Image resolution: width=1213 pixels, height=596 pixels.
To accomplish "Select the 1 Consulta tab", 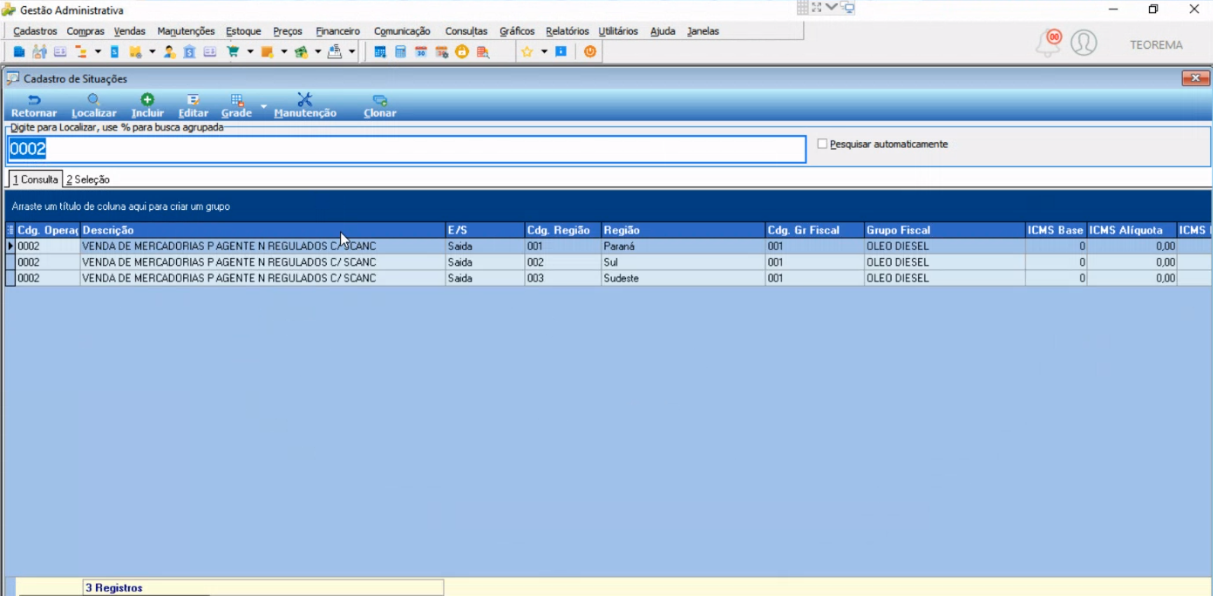I will coord(35,179).
